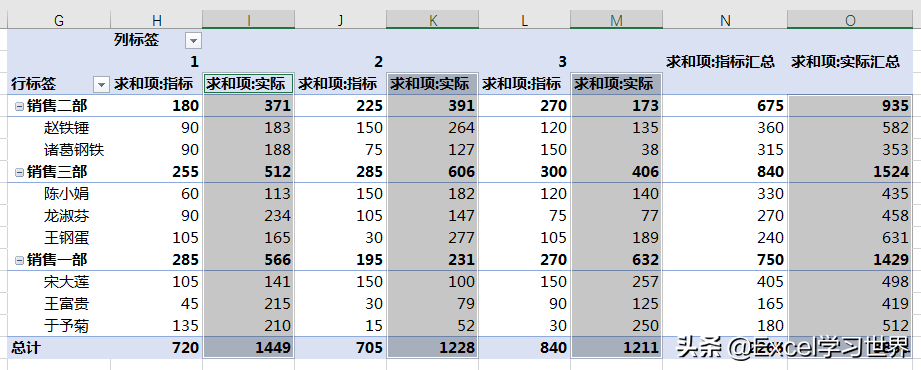Collapse the 销售一部 group
This screenshot has height=370, width=921.
pos(19,260)
